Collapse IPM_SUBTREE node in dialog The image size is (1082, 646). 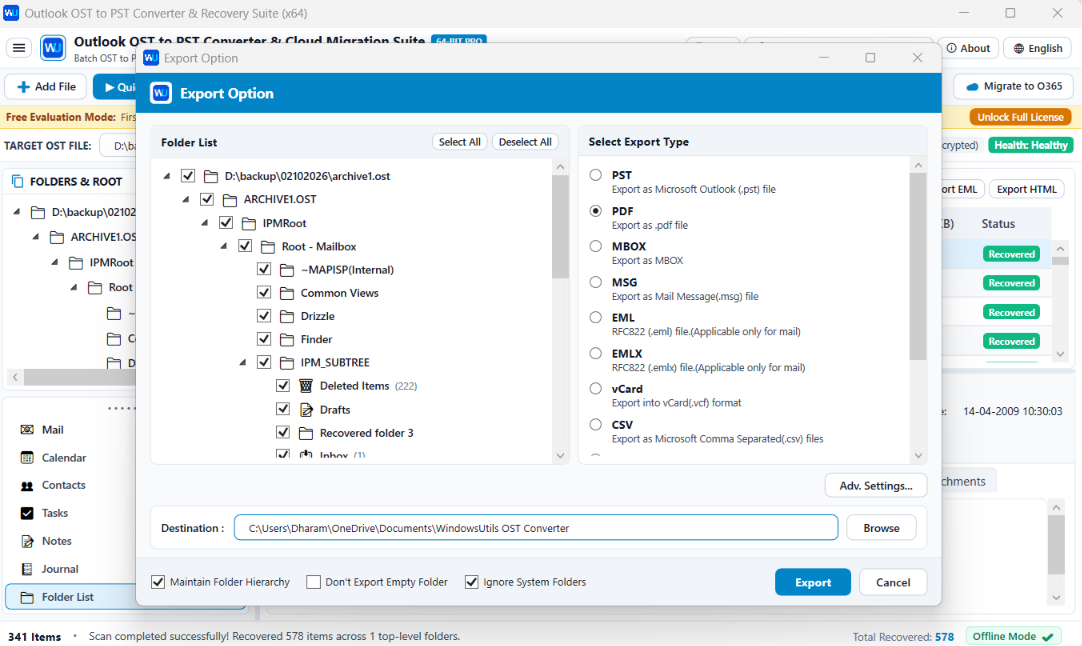(243, 362)
